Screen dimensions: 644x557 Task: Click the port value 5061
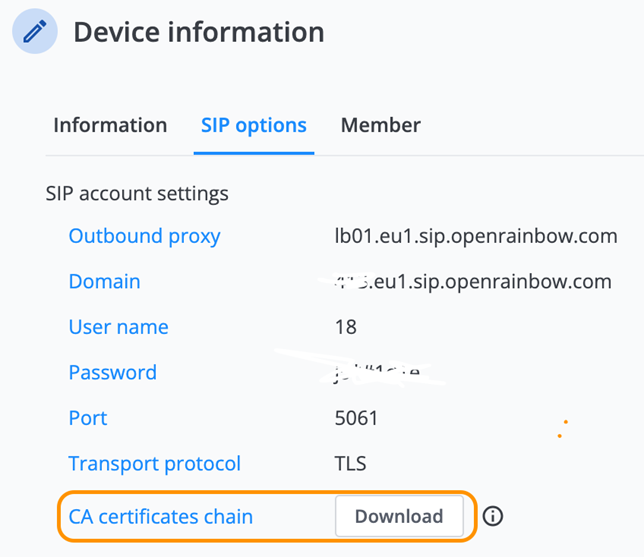[x=356, y=418]
